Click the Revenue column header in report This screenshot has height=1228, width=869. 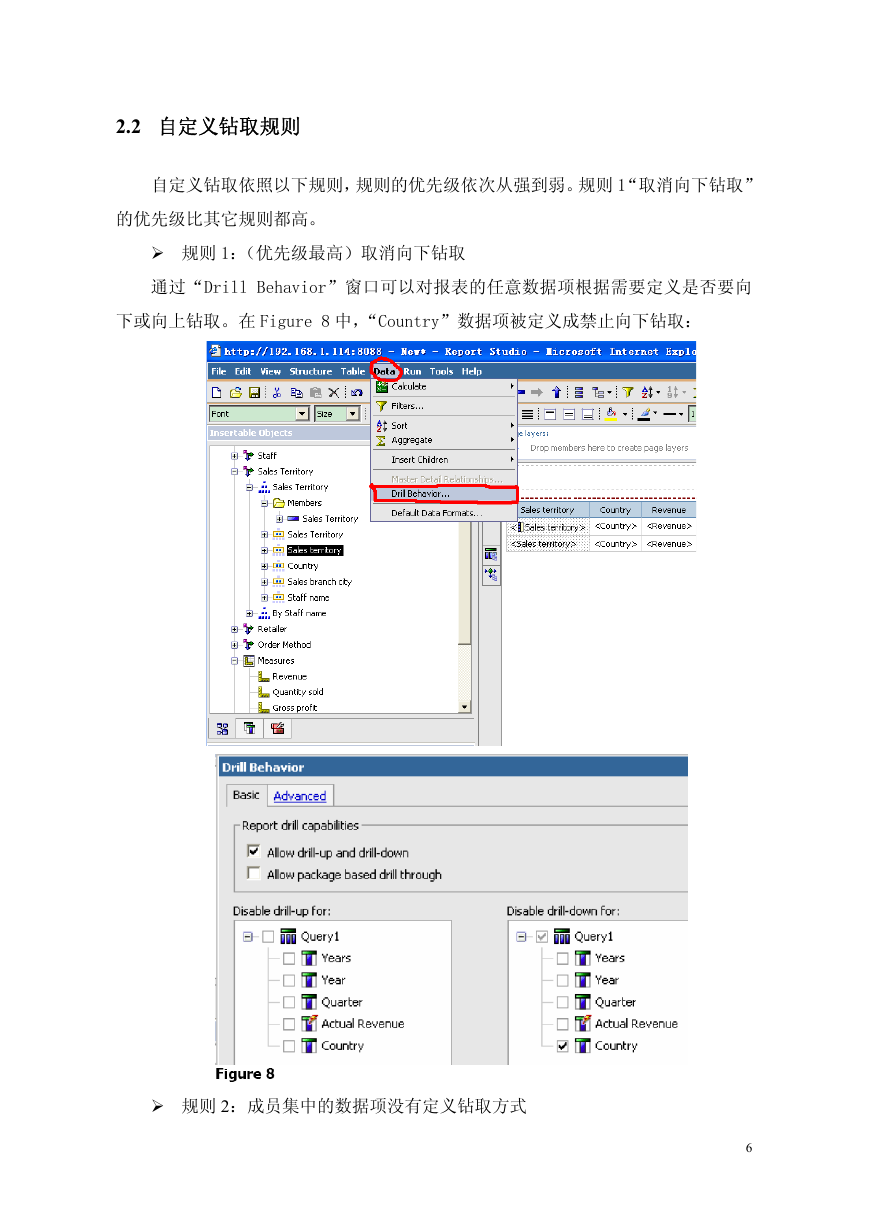coord(669,510)
